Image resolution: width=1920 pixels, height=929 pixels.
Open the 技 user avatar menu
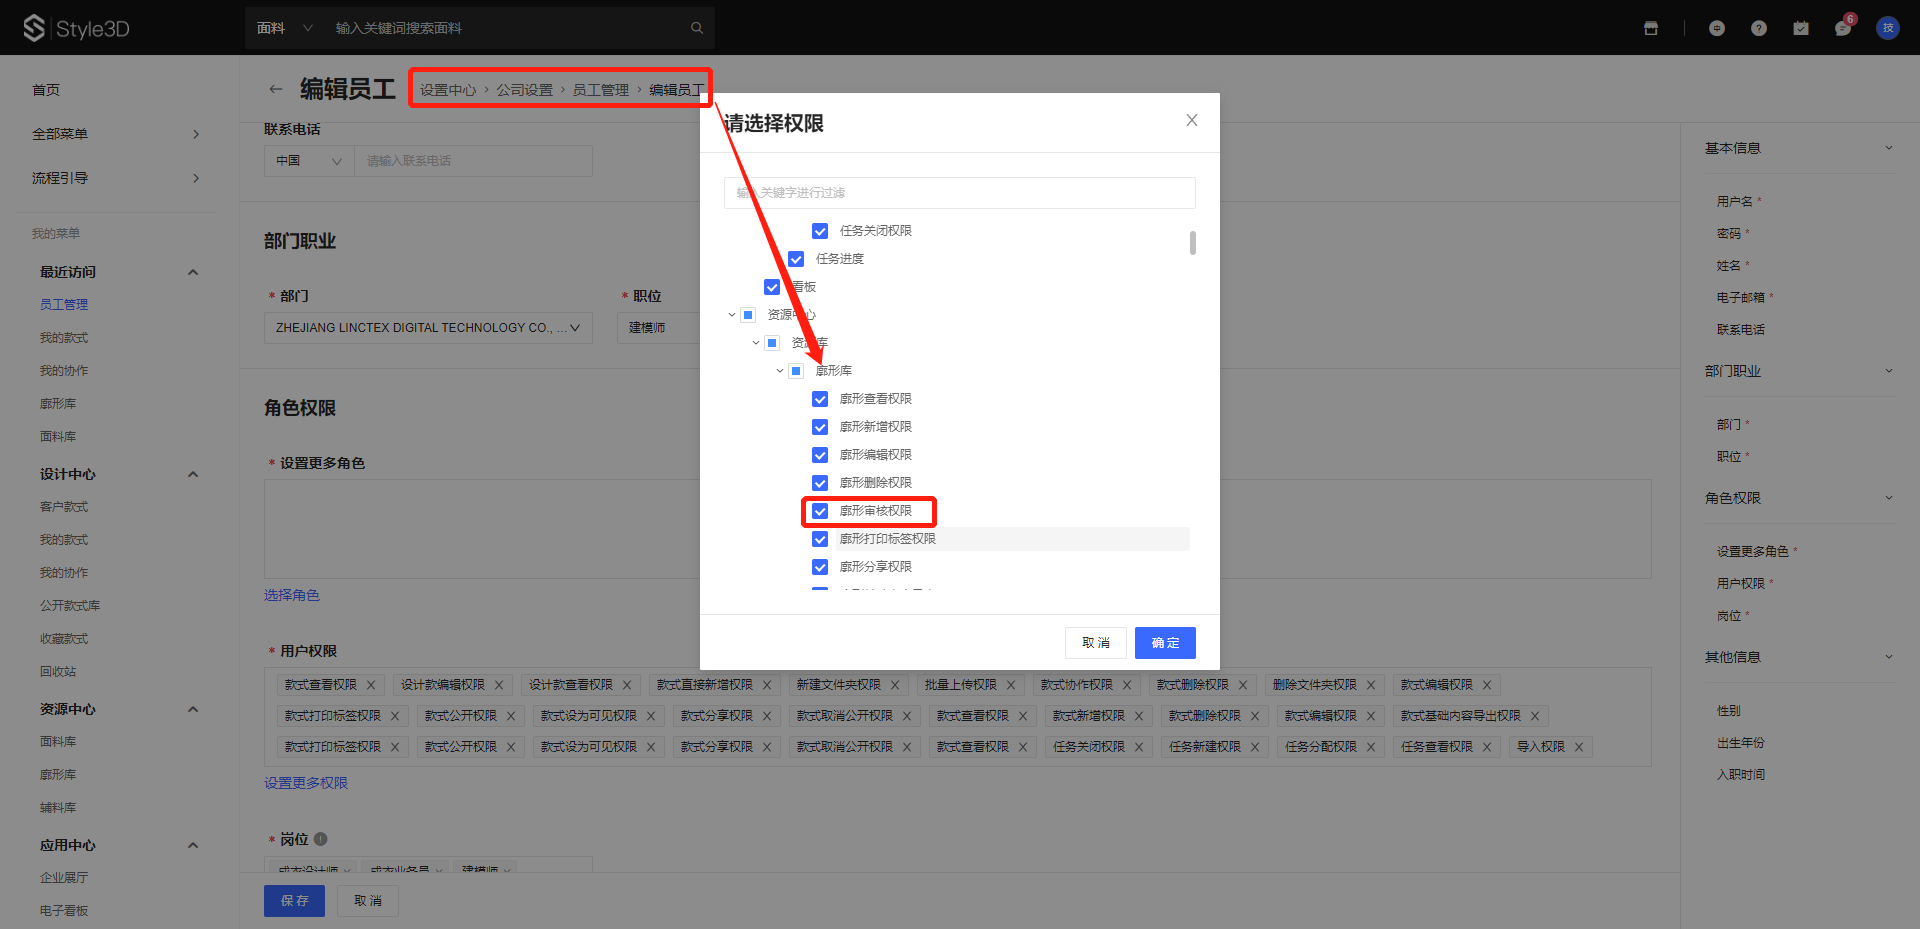(x=1888, y=28)
